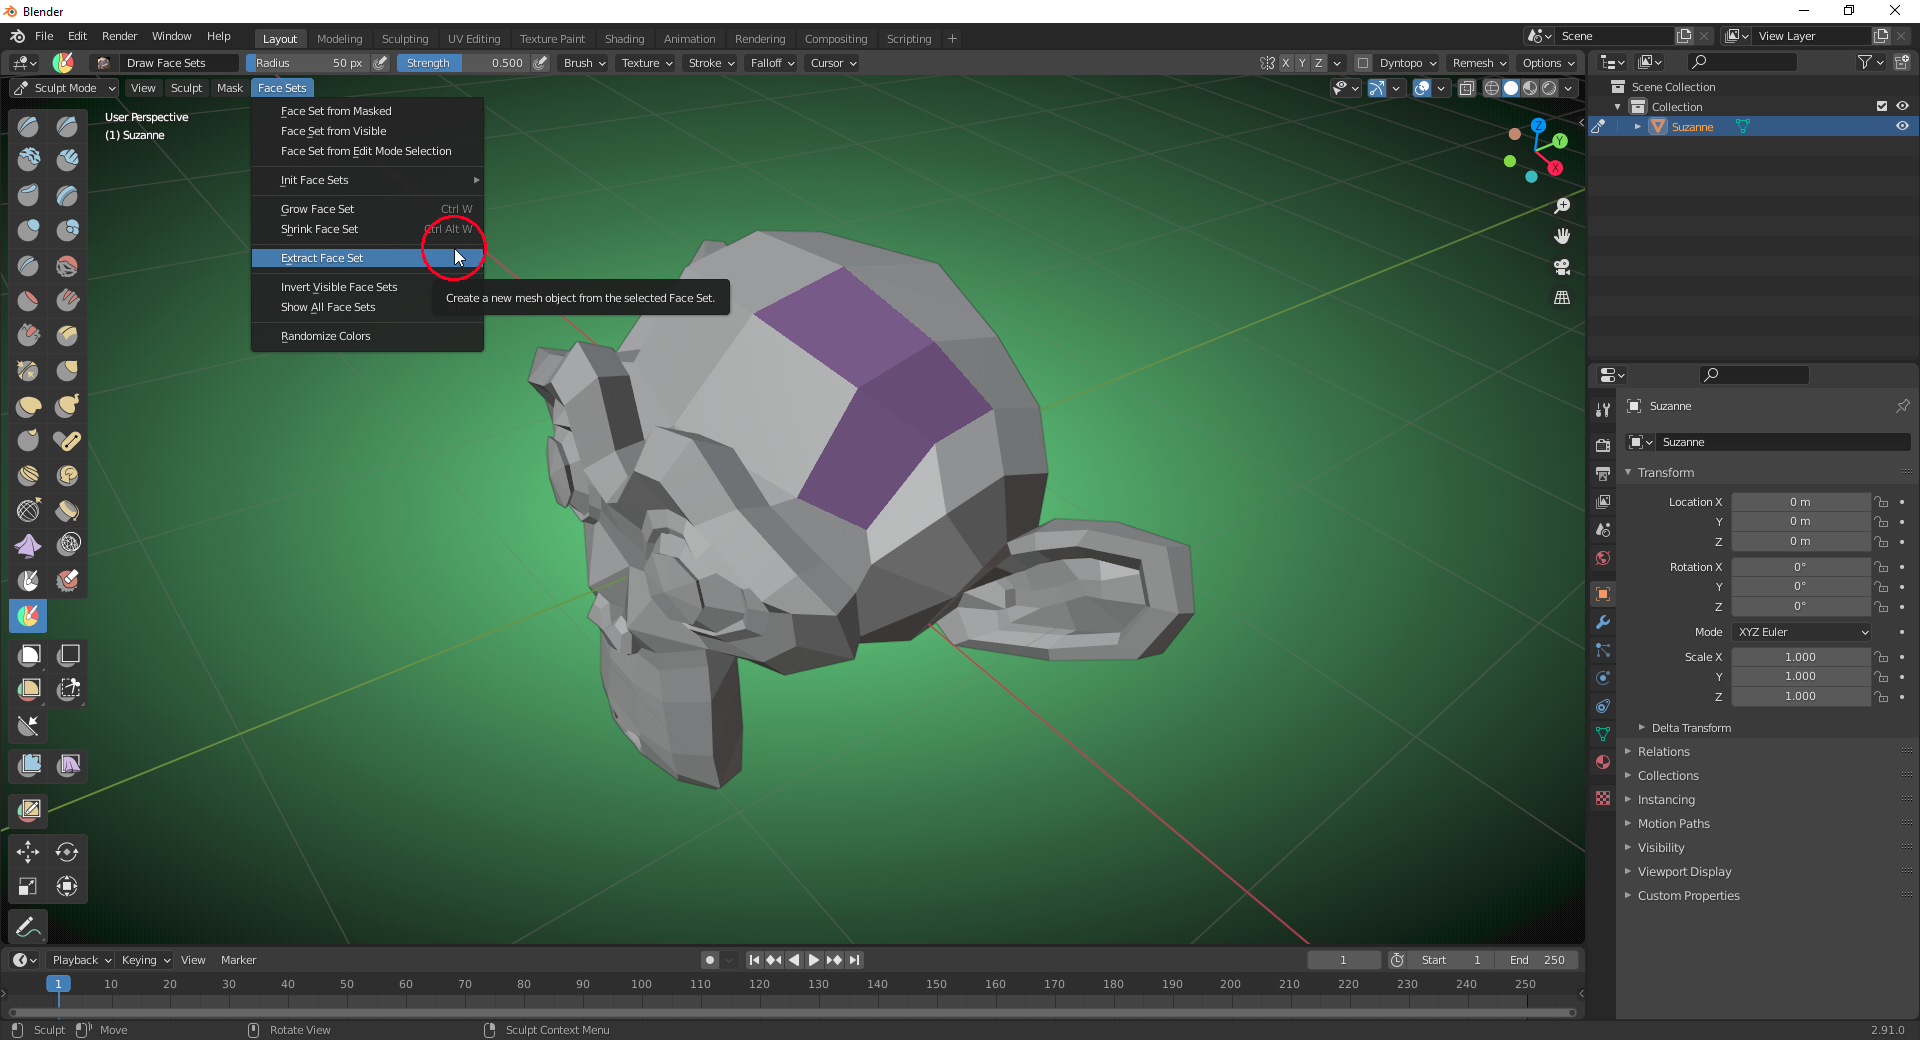Open the Falloff dropdown
The image size is (1920, 1040).
773,63
